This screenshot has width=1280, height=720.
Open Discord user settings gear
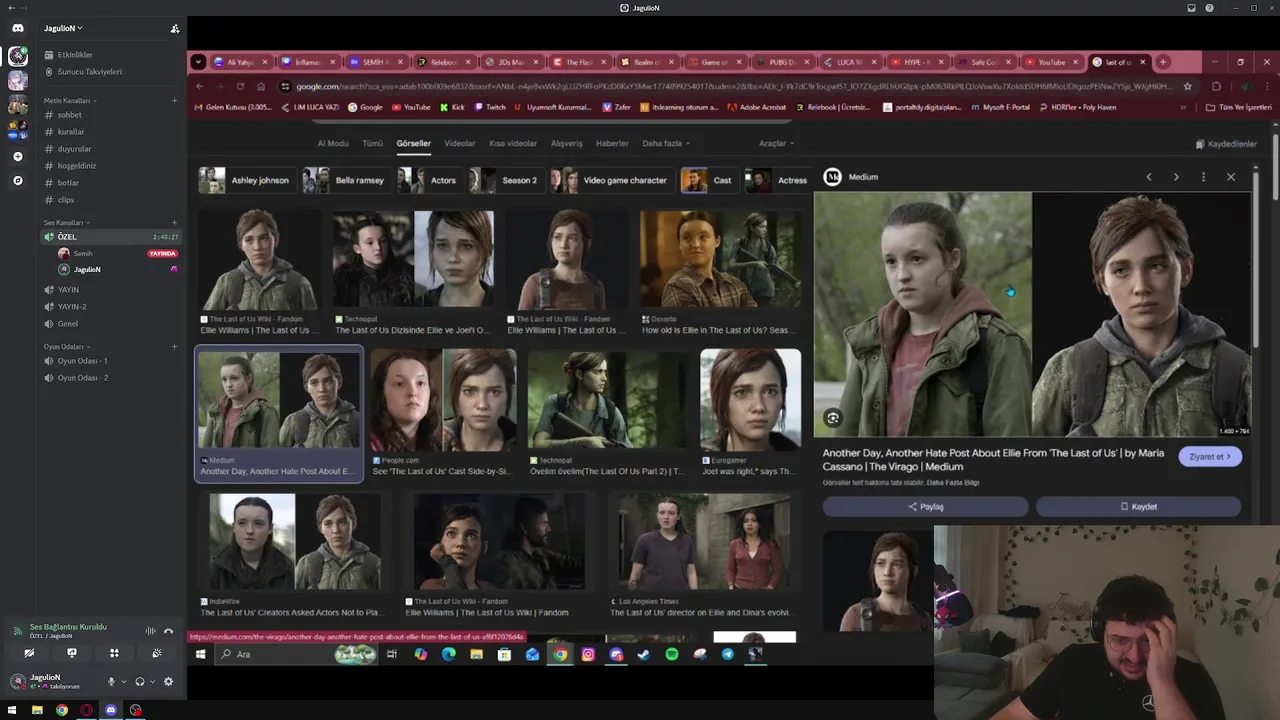click(x=168, y=681)
